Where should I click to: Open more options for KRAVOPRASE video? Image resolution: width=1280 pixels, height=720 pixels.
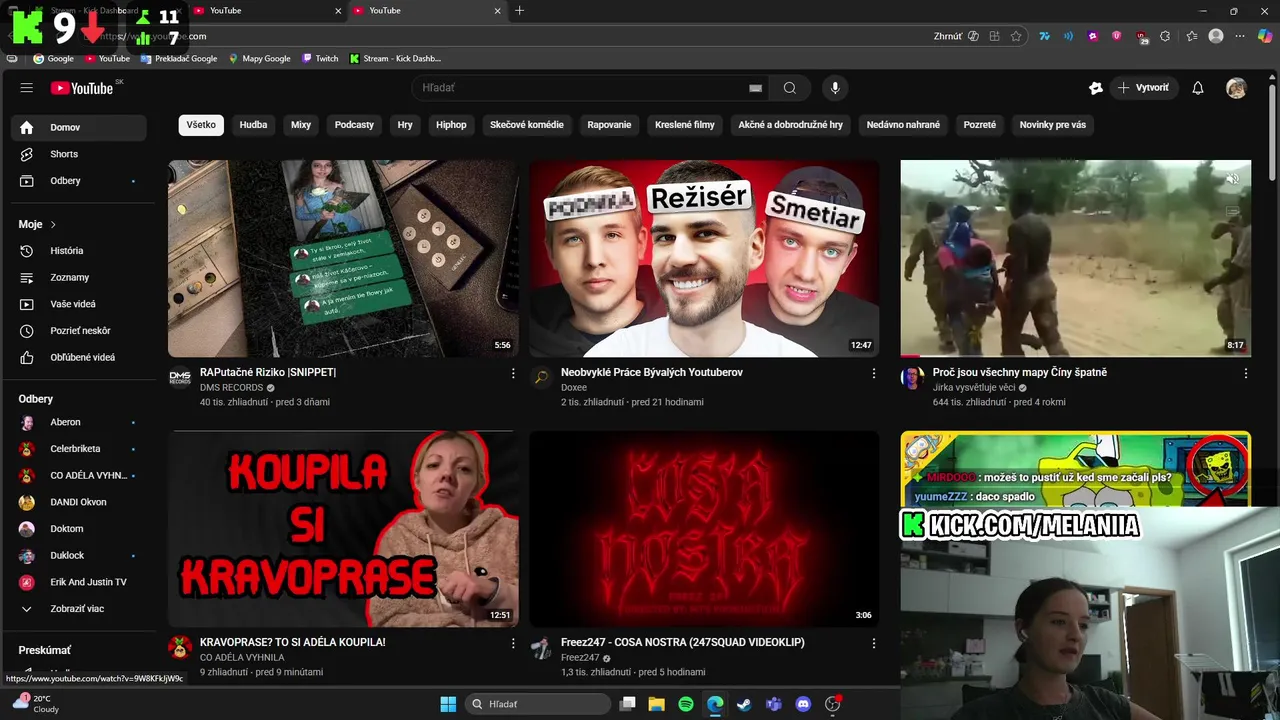[x=513, y=643]
